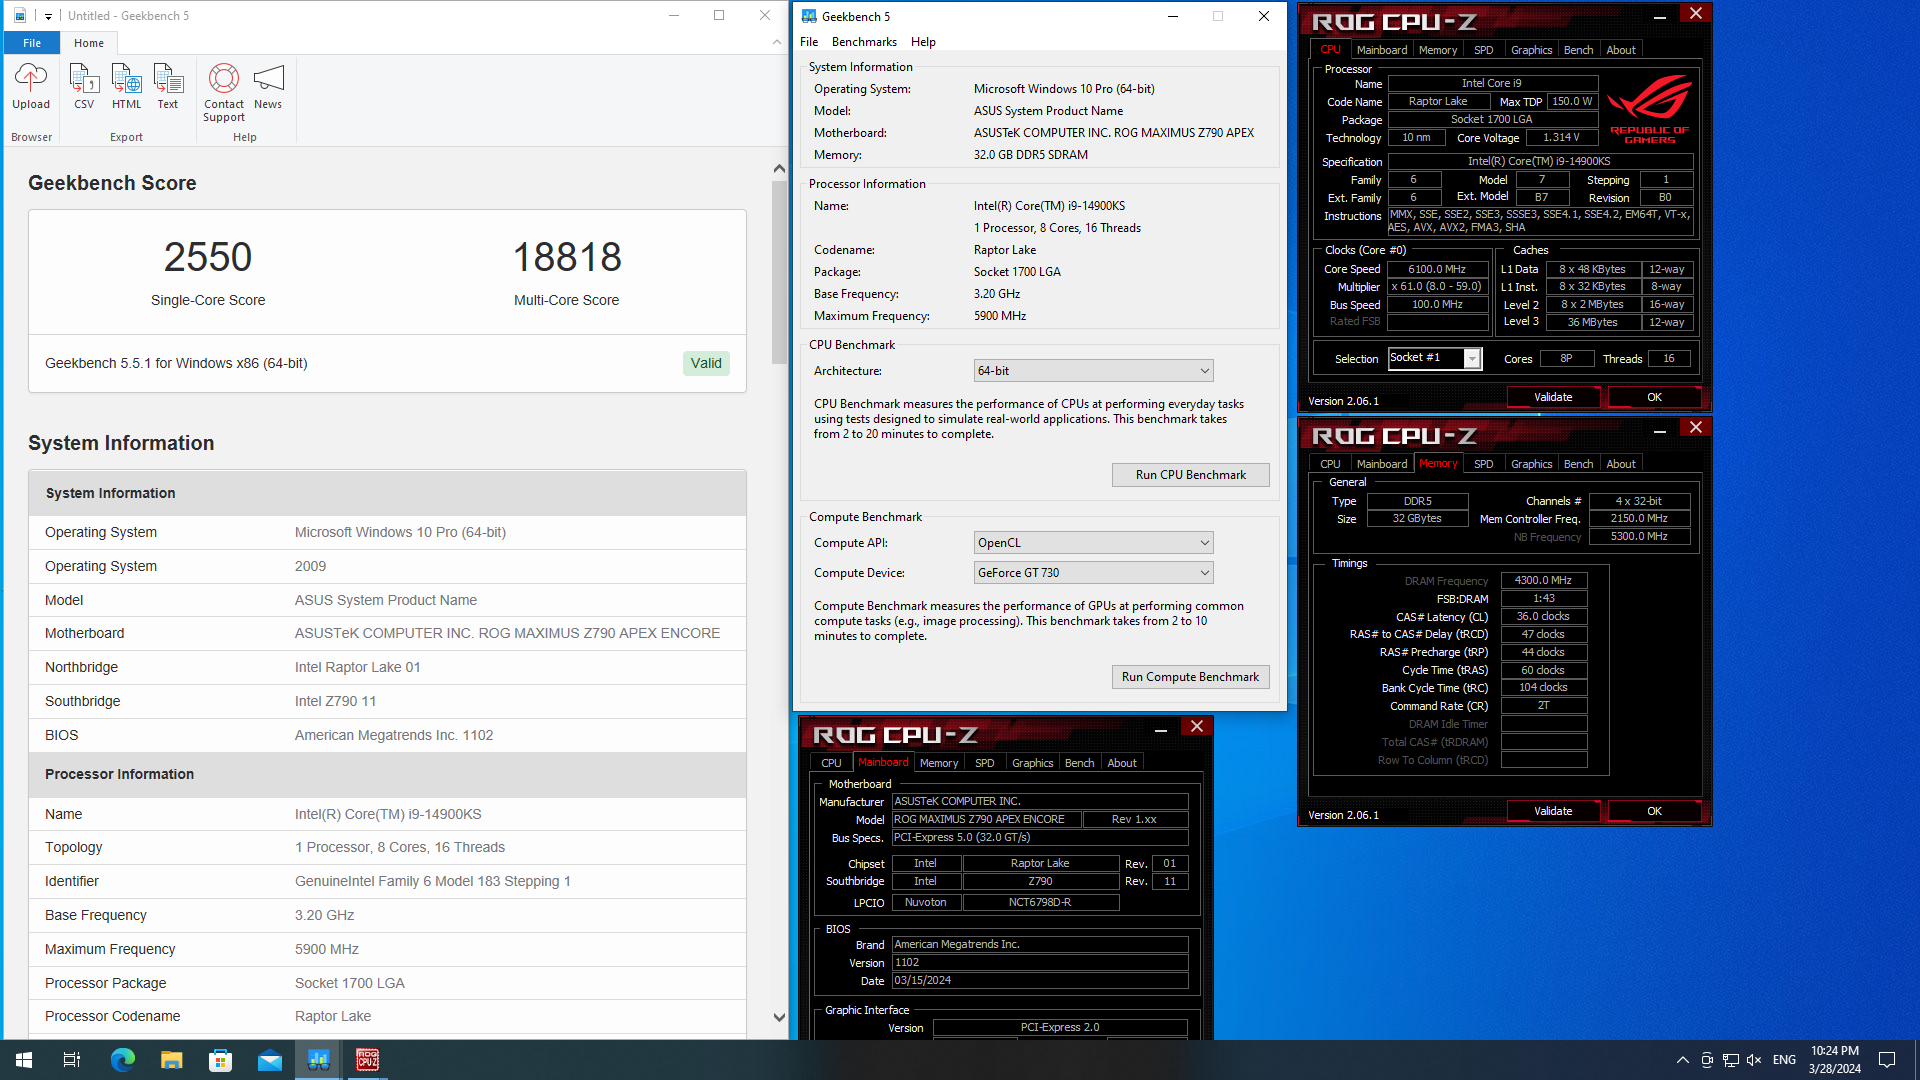The height and width of the screenshot is (1080, 1920).
Task: Switch to Graphics tab in Mainboard CPU-Z window
Action: point(1032,763)
